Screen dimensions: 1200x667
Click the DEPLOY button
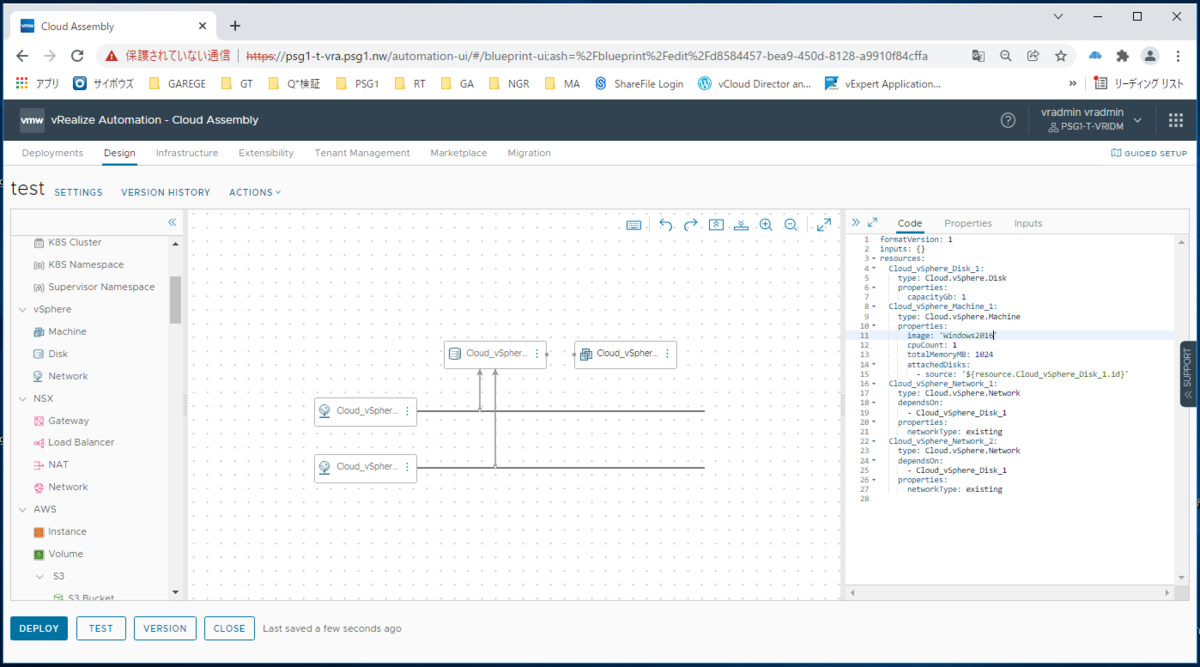(39, 628)
